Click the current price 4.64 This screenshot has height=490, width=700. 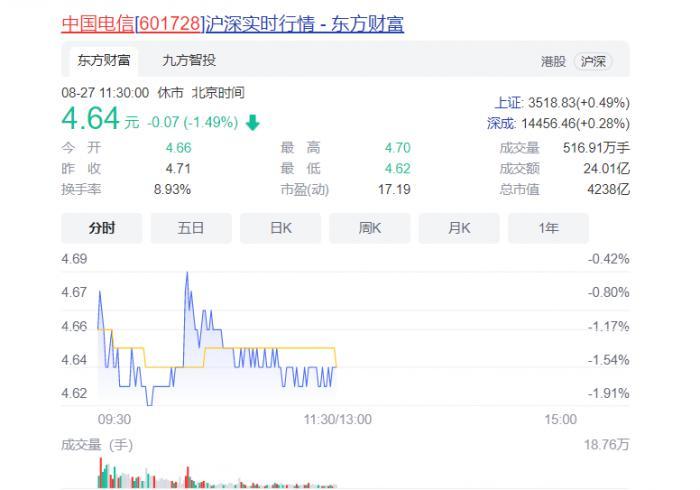coord(91,119)
